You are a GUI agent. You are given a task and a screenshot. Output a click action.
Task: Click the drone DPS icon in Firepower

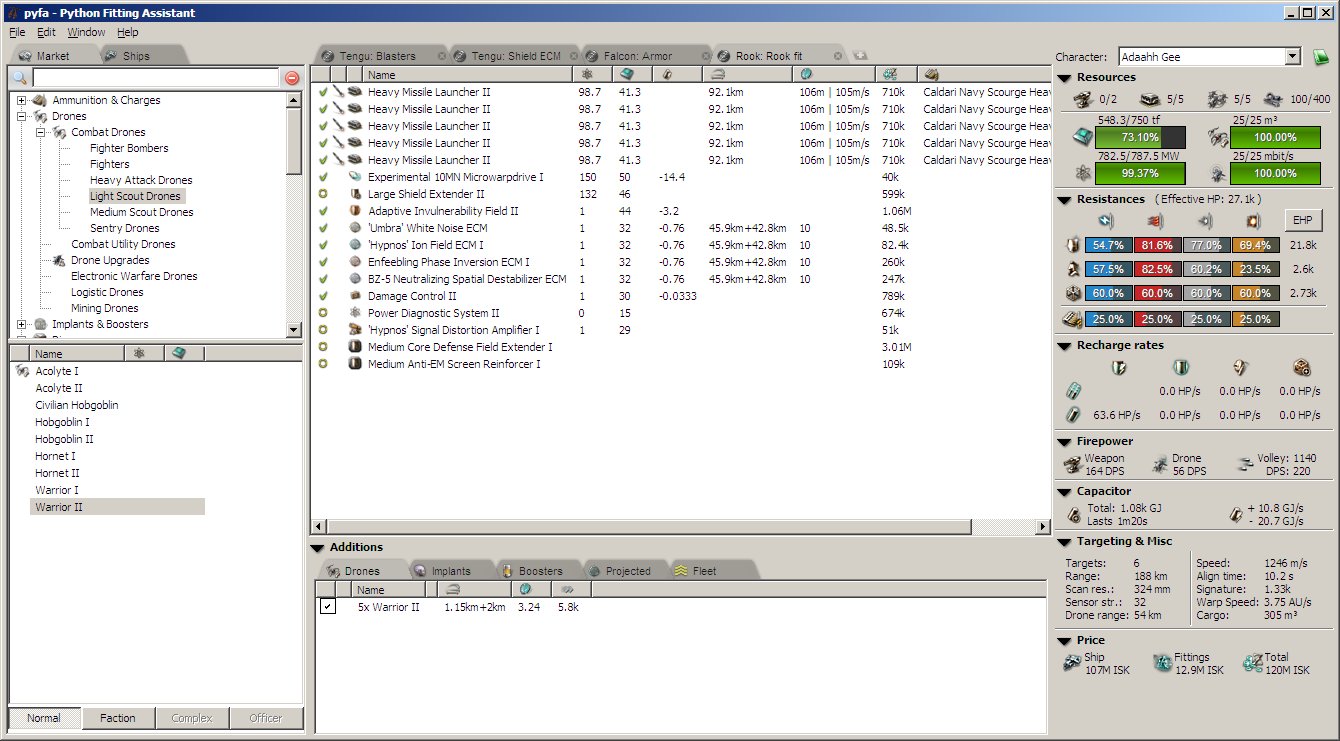point(1160,464)
